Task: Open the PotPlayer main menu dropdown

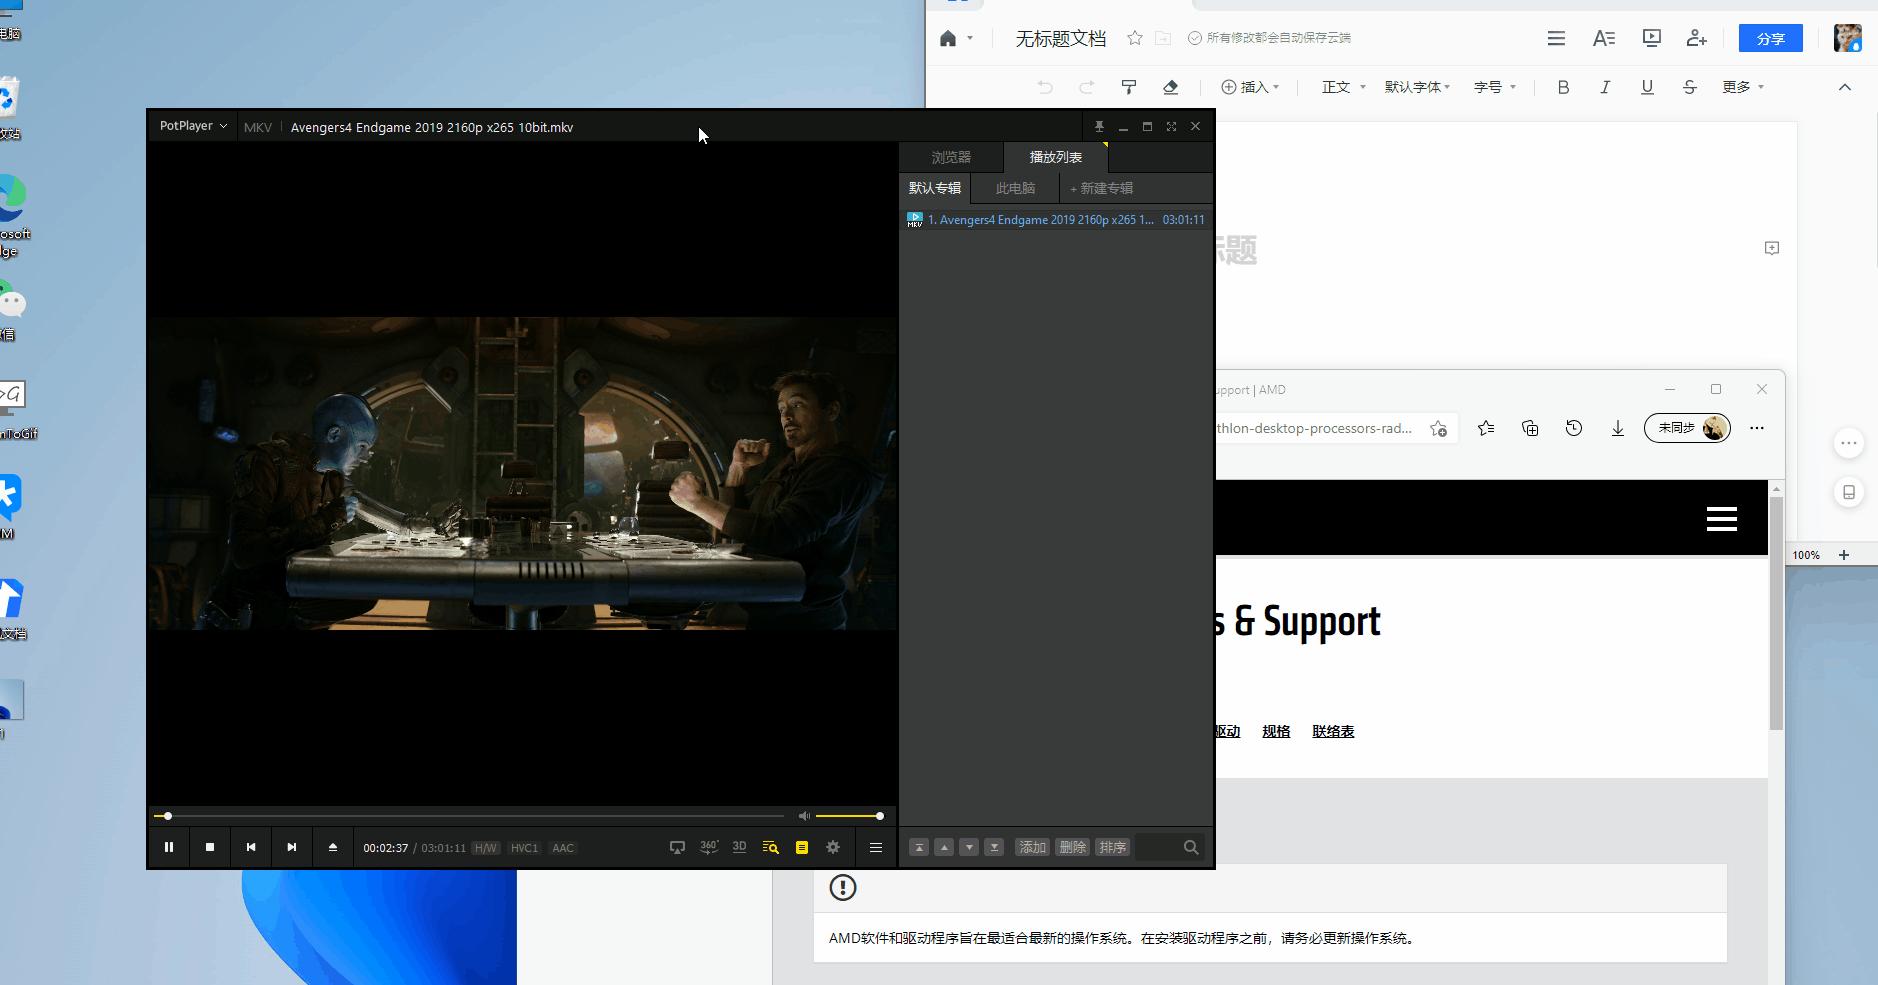Action: [x=193, y=126]
